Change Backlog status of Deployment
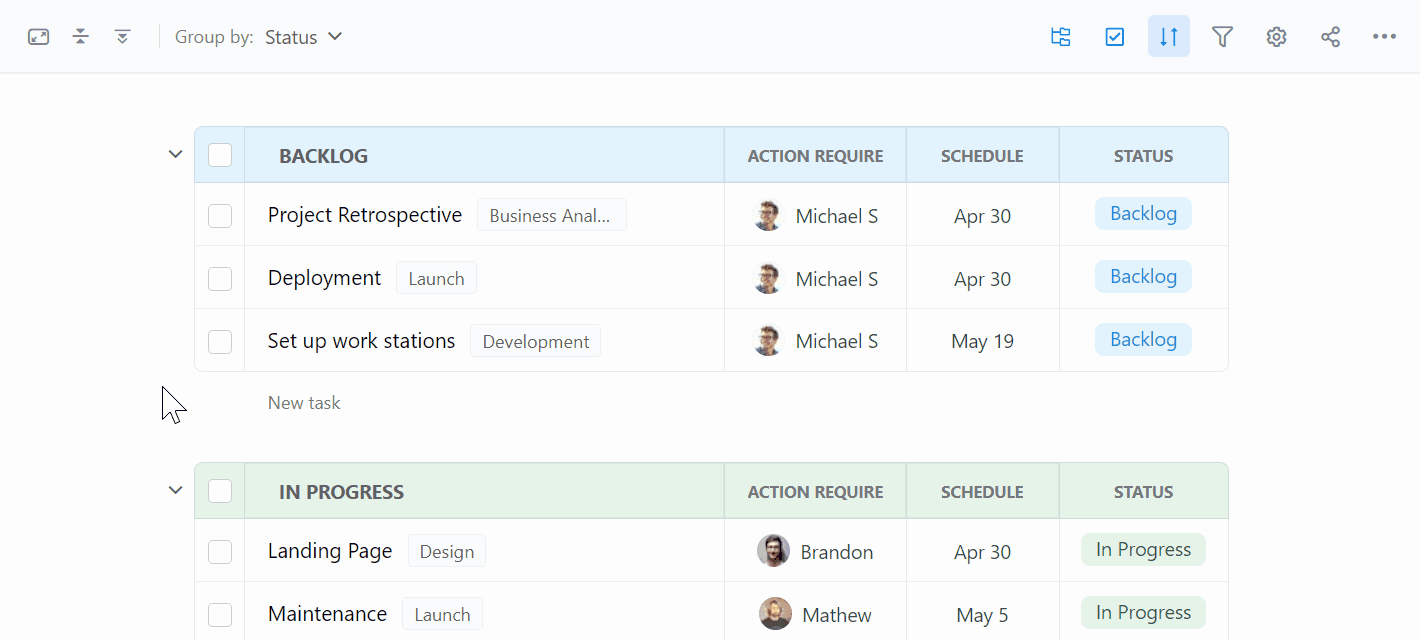This screenshot has width=1420, height=640. [x=1143, y=277]
